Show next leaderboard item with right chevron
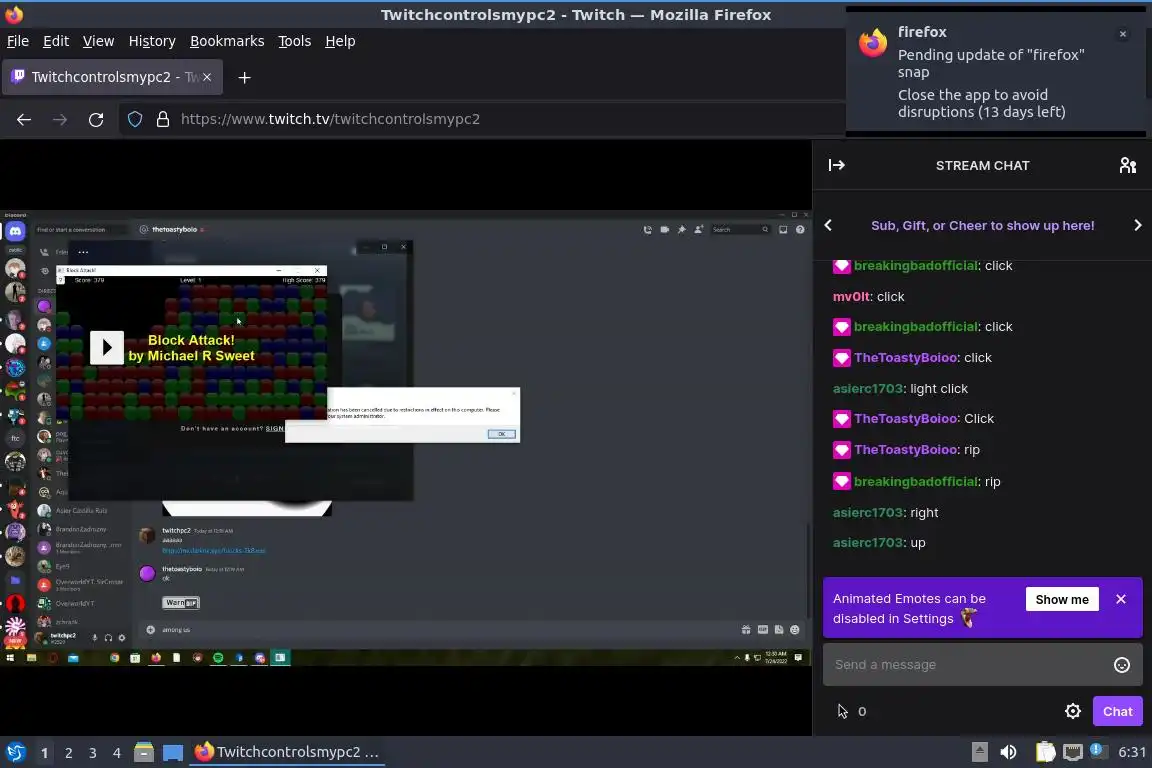 [x=1137, y=226]
